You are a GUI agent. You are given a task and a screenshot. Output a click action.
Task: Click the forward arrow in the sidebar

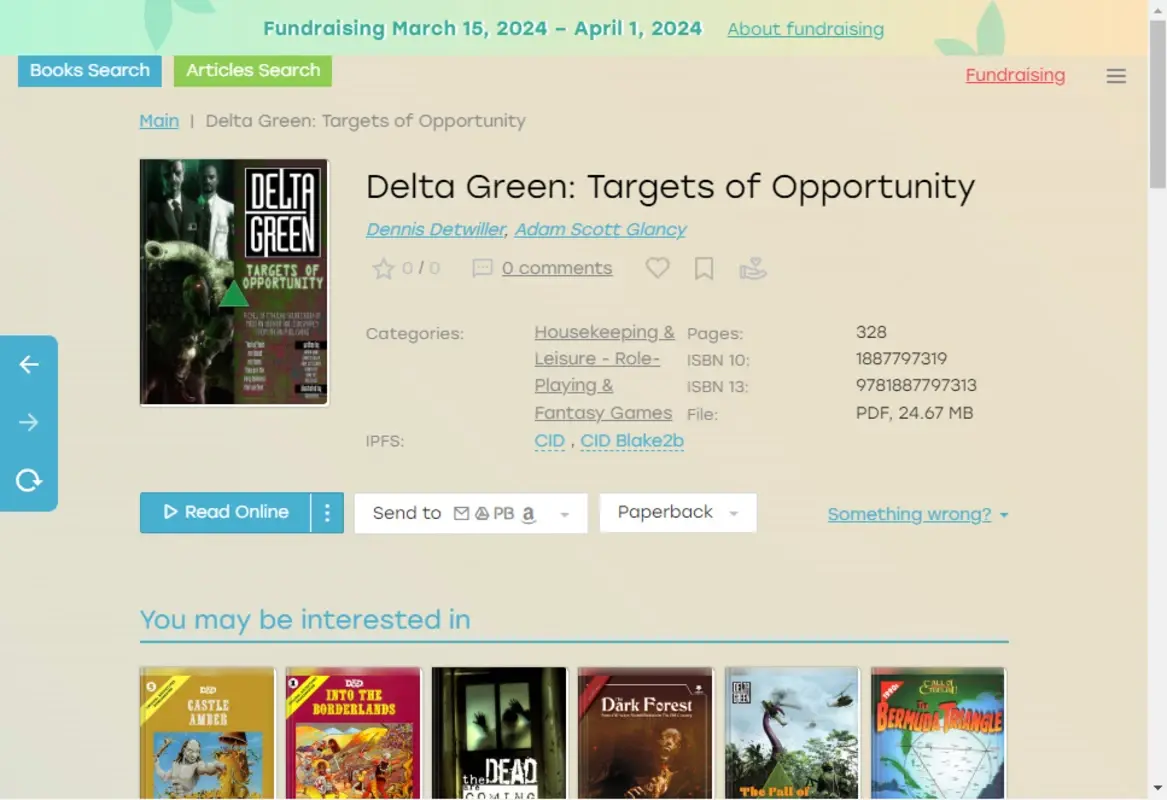[29, 422]
